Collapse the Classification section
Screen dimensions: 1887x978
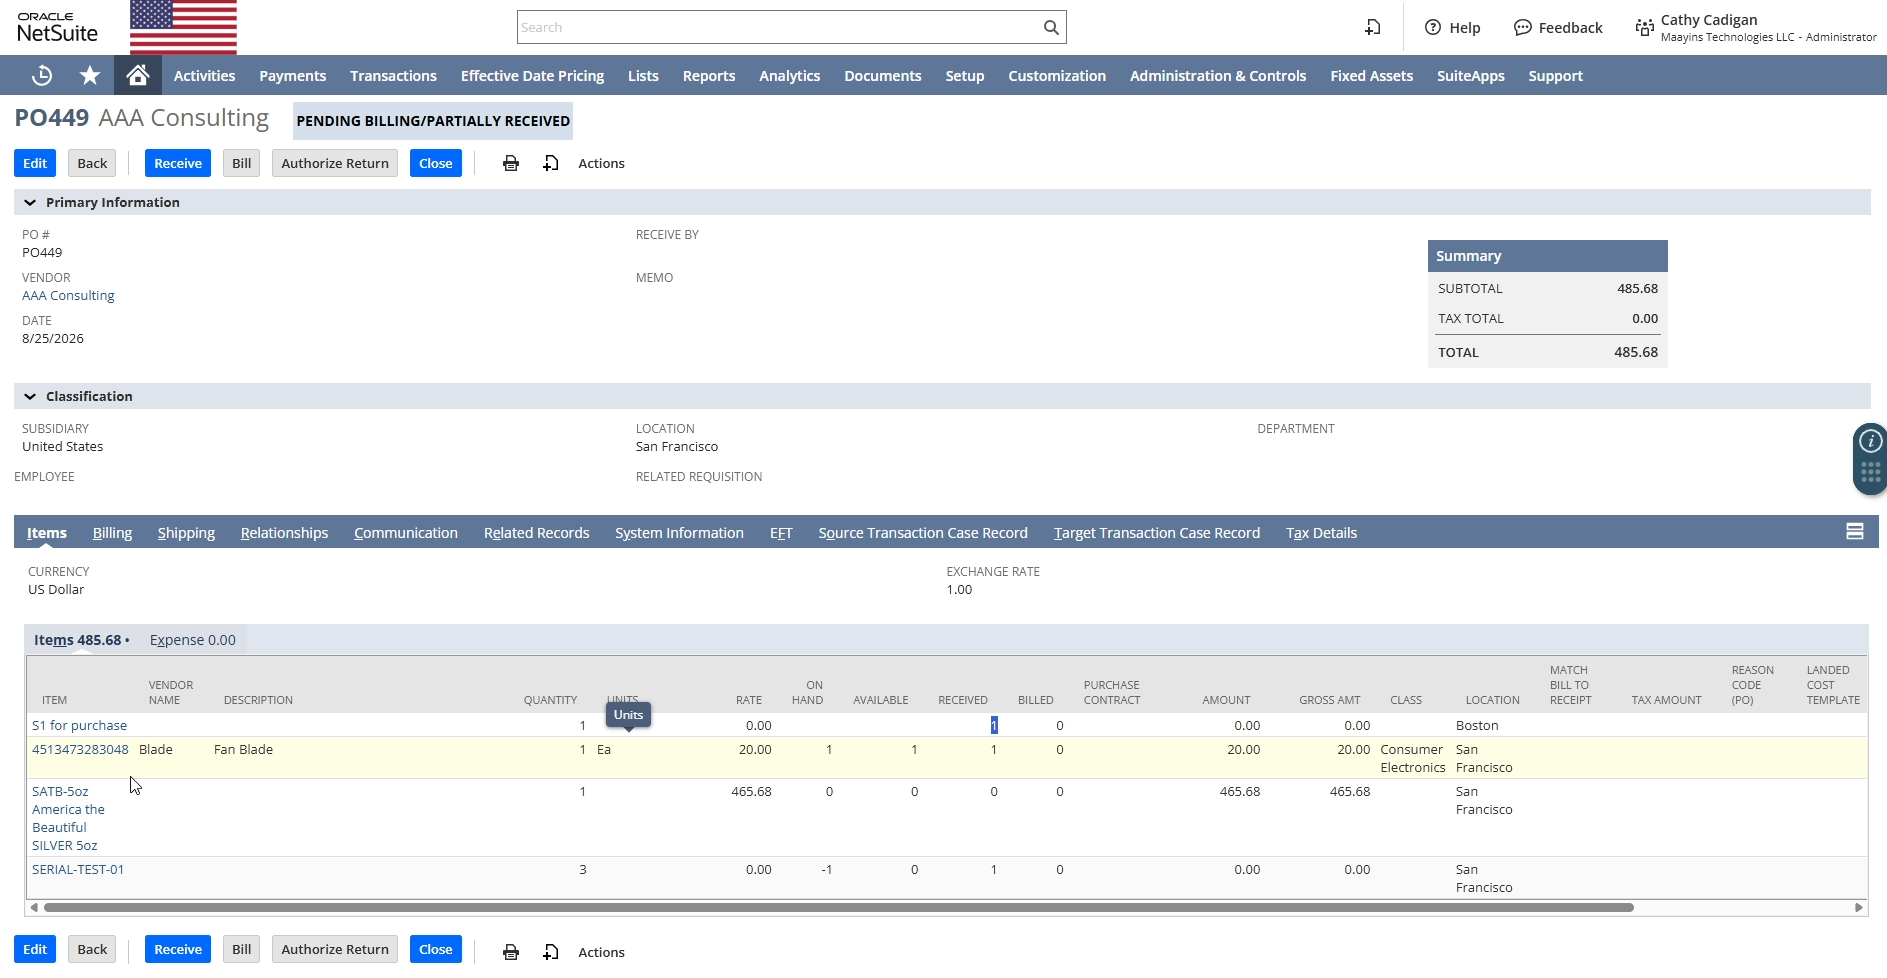click(30, 396)
